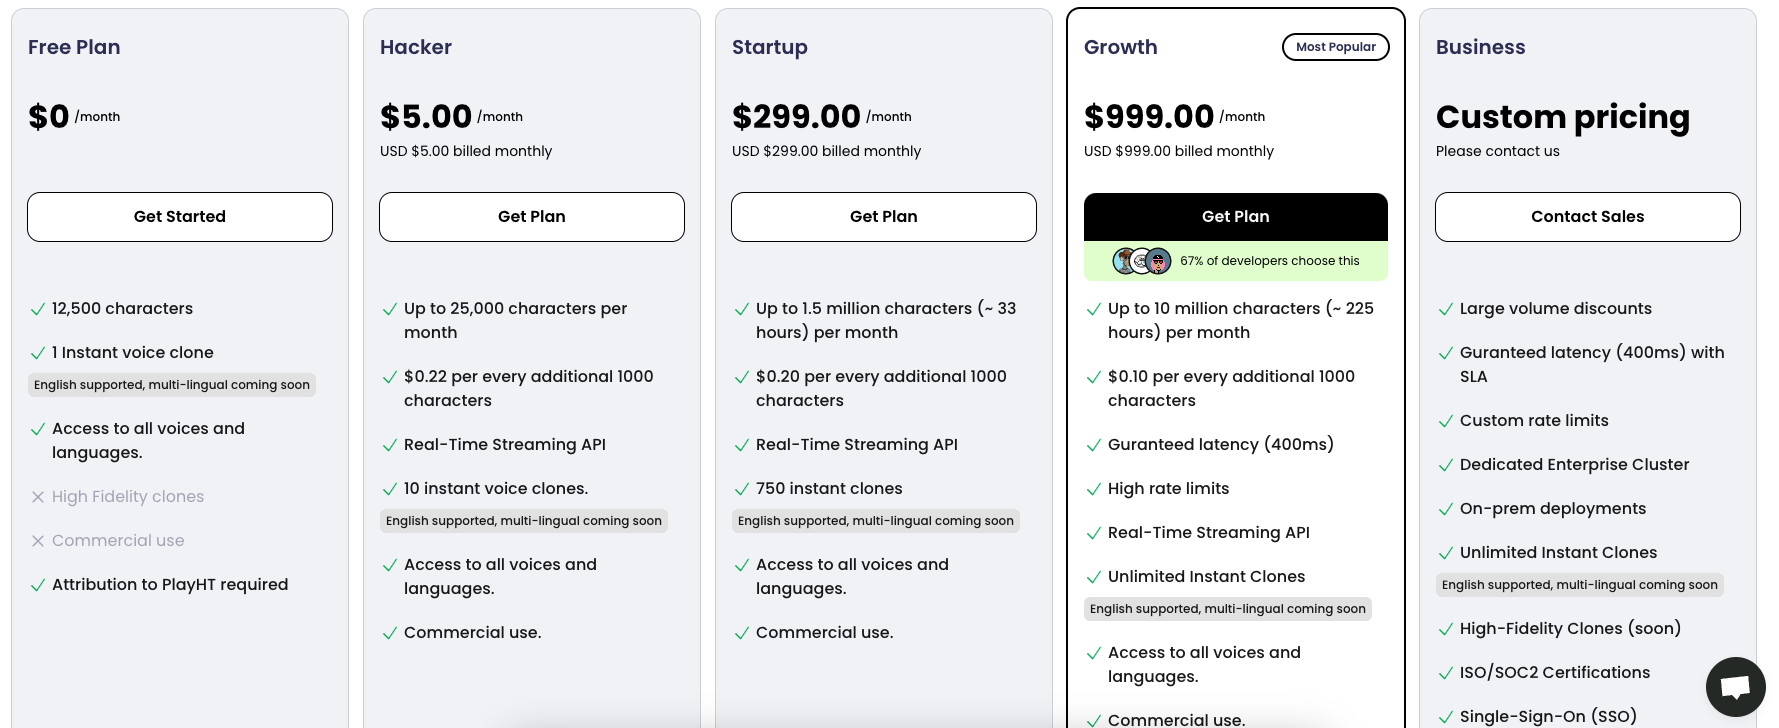Open the chat widget bubble icon

[x=1735, y=687]
